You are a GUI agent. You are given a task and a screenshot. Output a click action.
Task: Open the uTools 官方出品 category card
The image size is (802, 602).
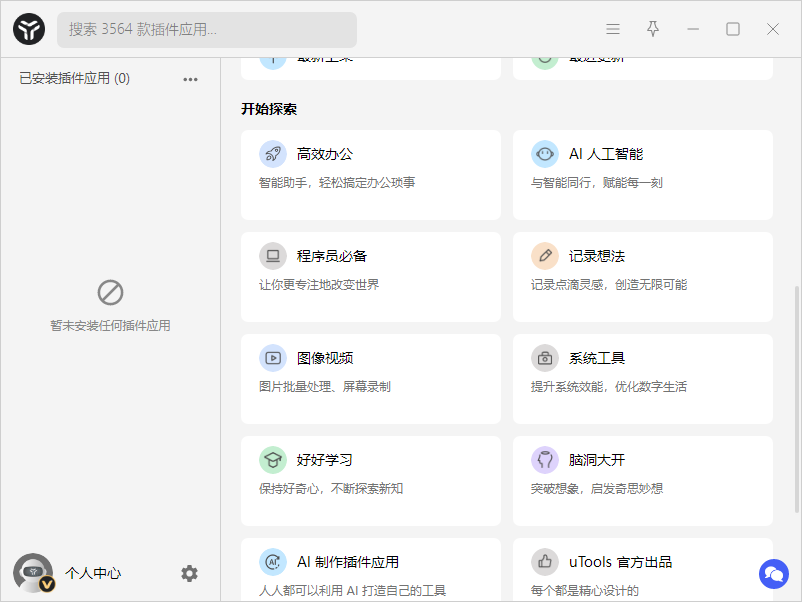coord(643,568)
